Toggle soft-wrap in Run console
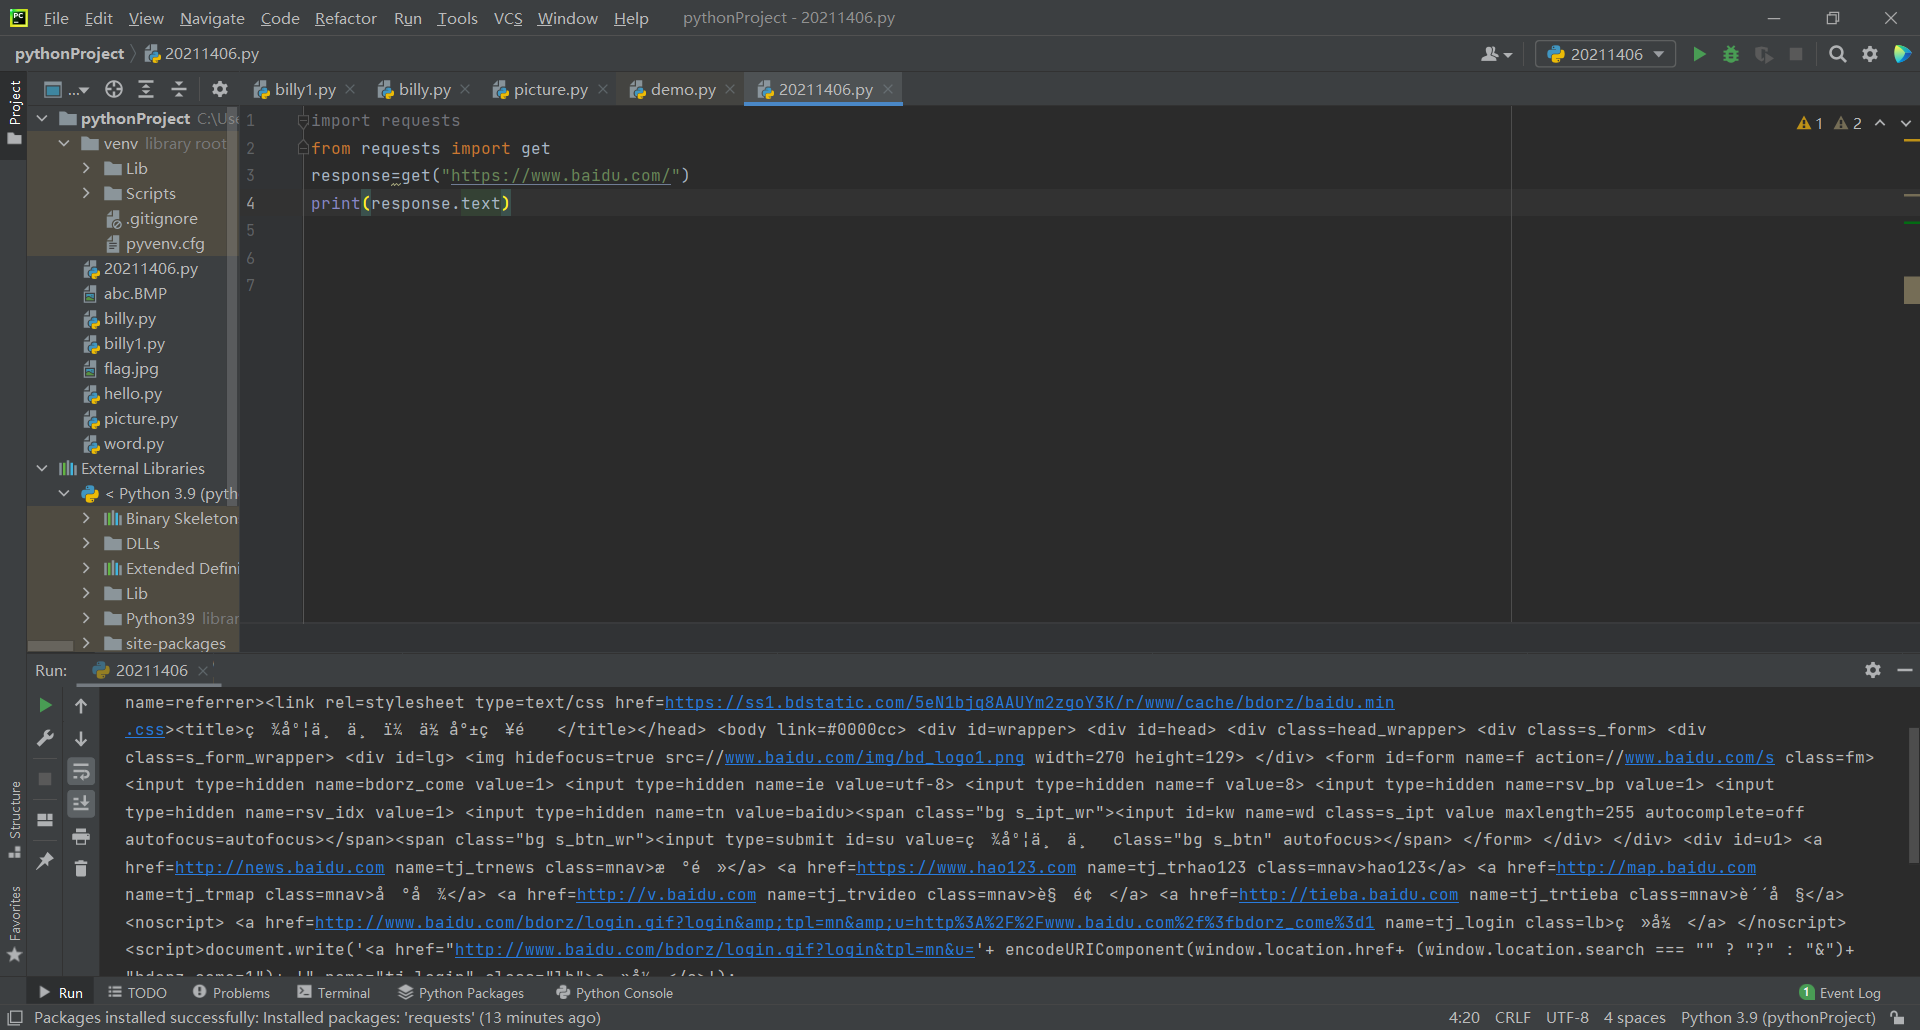The image size is (1920, 1030). click(x=81, y=771)
